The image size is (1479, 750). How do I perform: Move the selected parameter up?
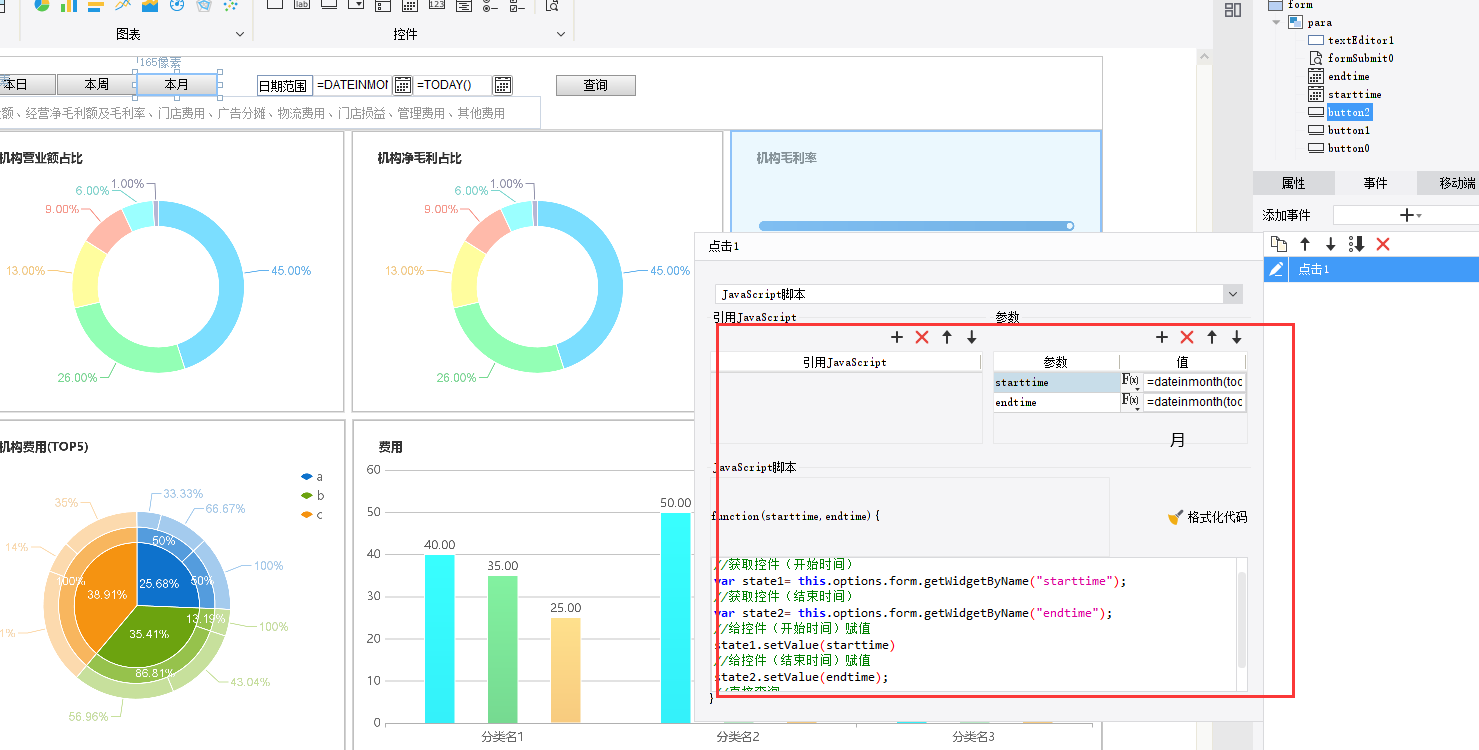[1212, 338]
